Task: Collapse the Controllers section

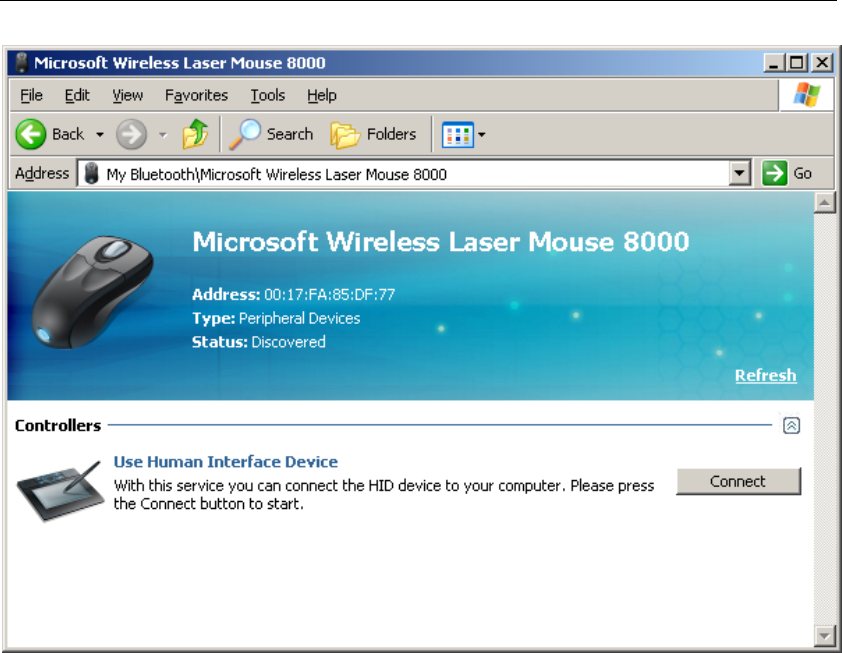Action: click(x=791, y=425)
